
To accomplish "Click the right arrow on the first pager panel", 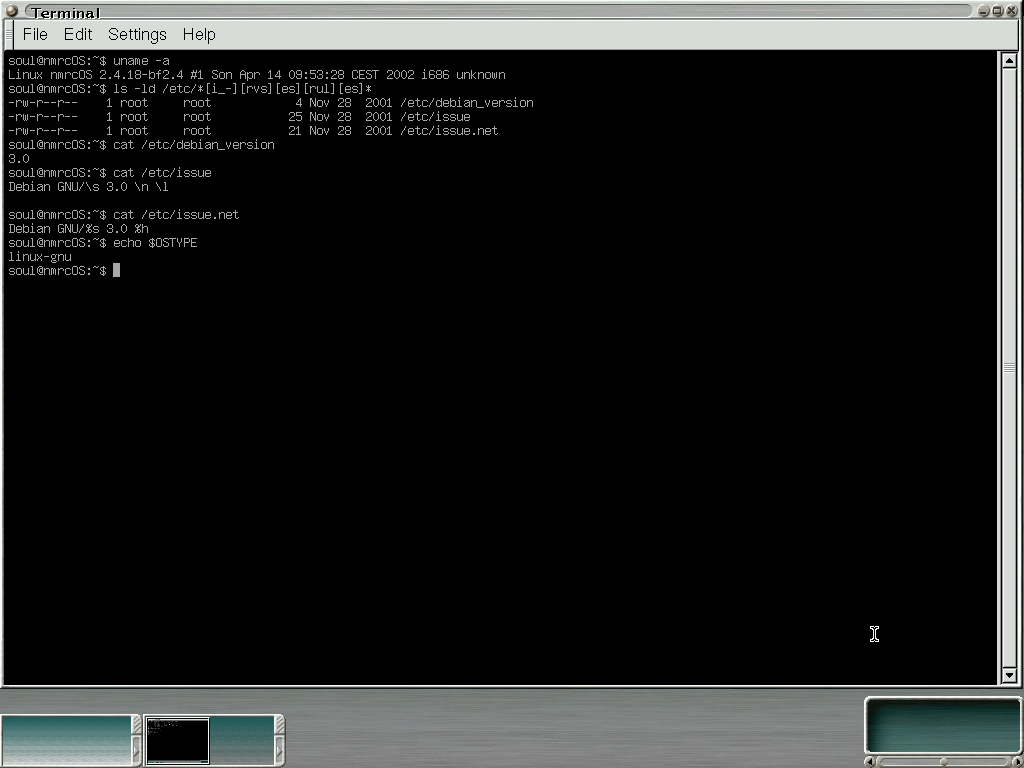I will click(x=136, y=751).
